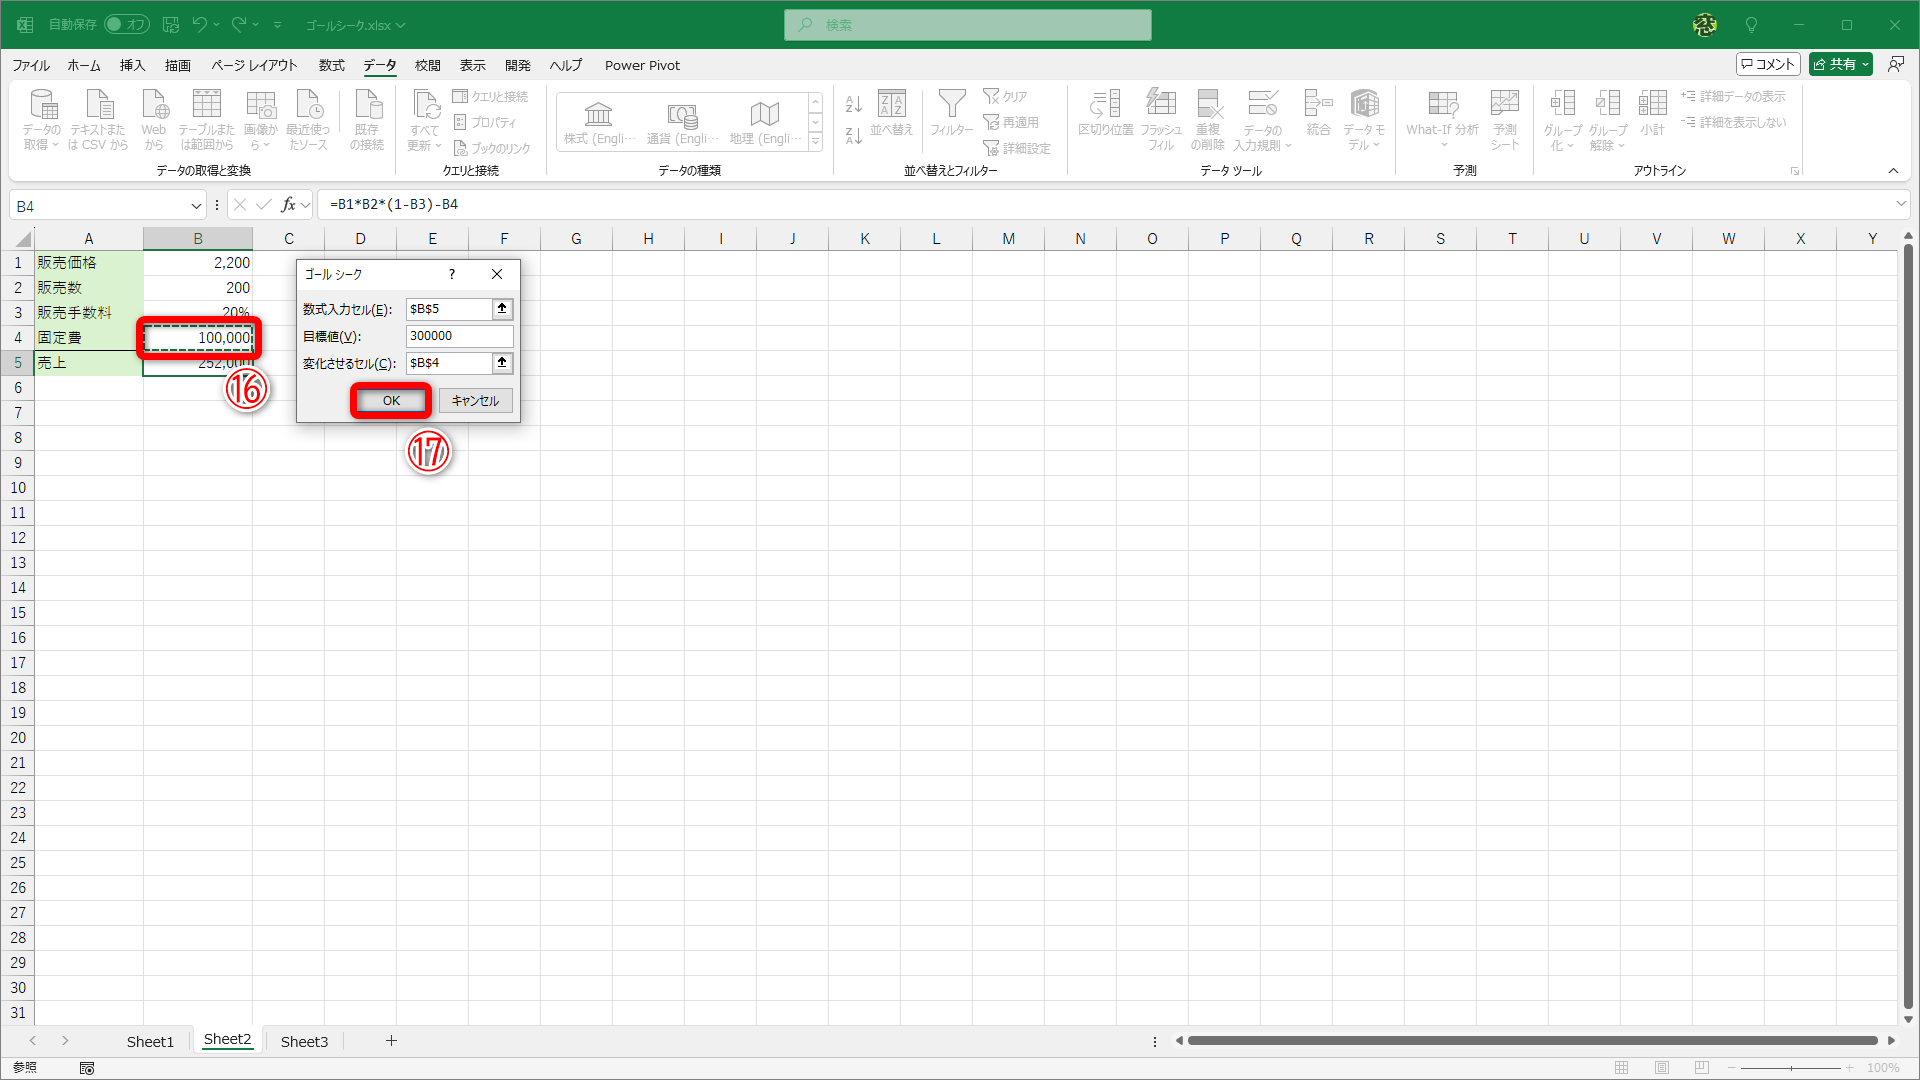Open the 統合 consolidation tool
The width and height of the screenshot is (1920, 1080).
1317,118
